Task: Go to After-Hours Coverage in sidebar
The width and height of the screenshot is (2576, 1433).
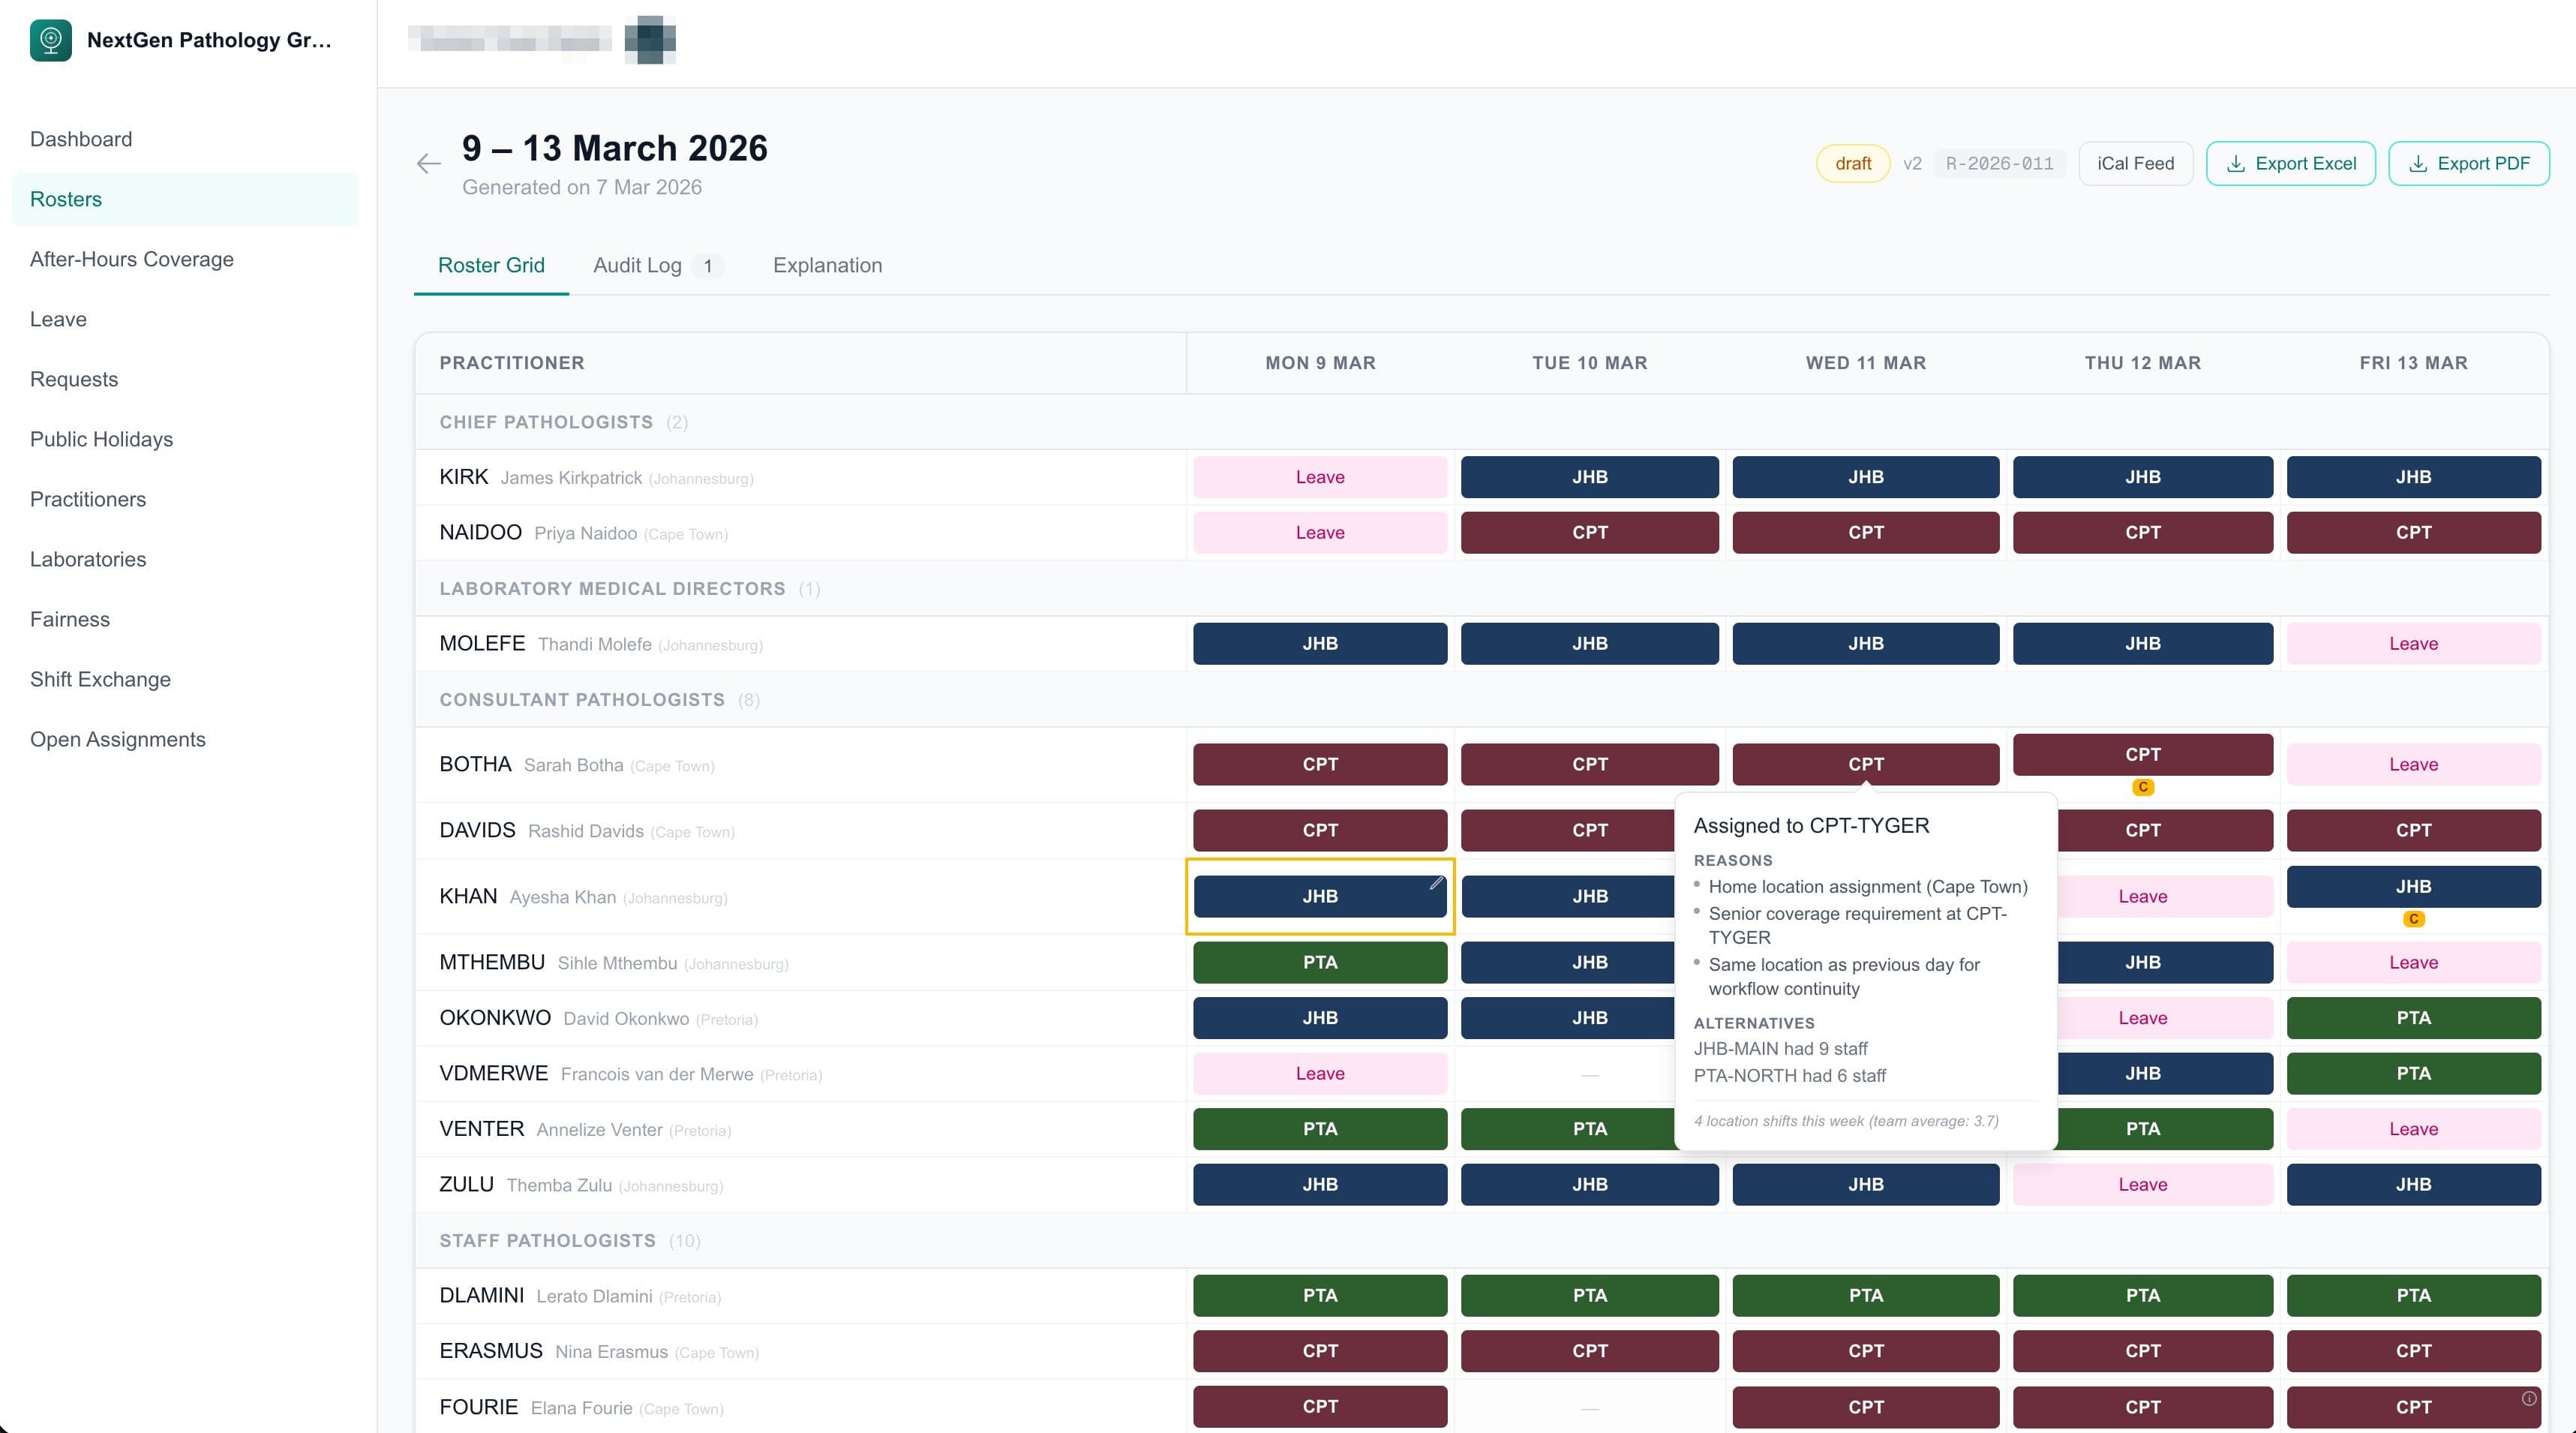Action: [132, 259]
